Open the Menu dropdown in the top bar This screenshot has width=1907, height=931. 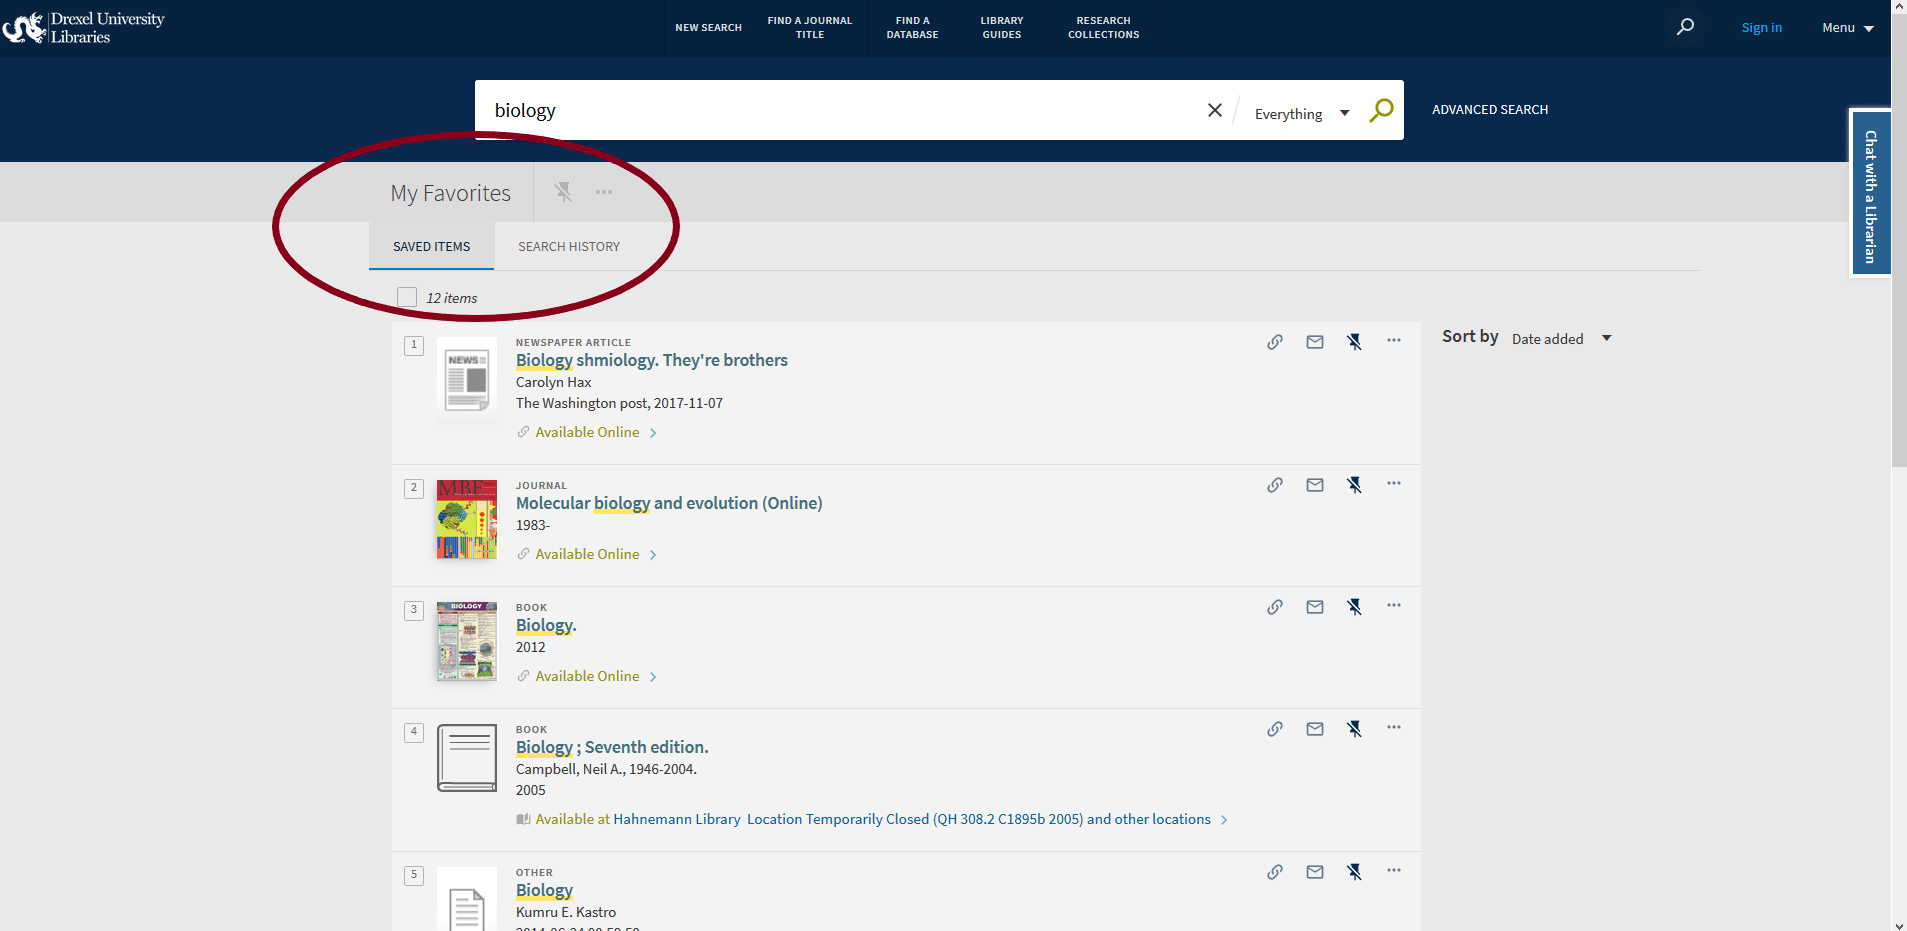click(x=1846, y=27)
